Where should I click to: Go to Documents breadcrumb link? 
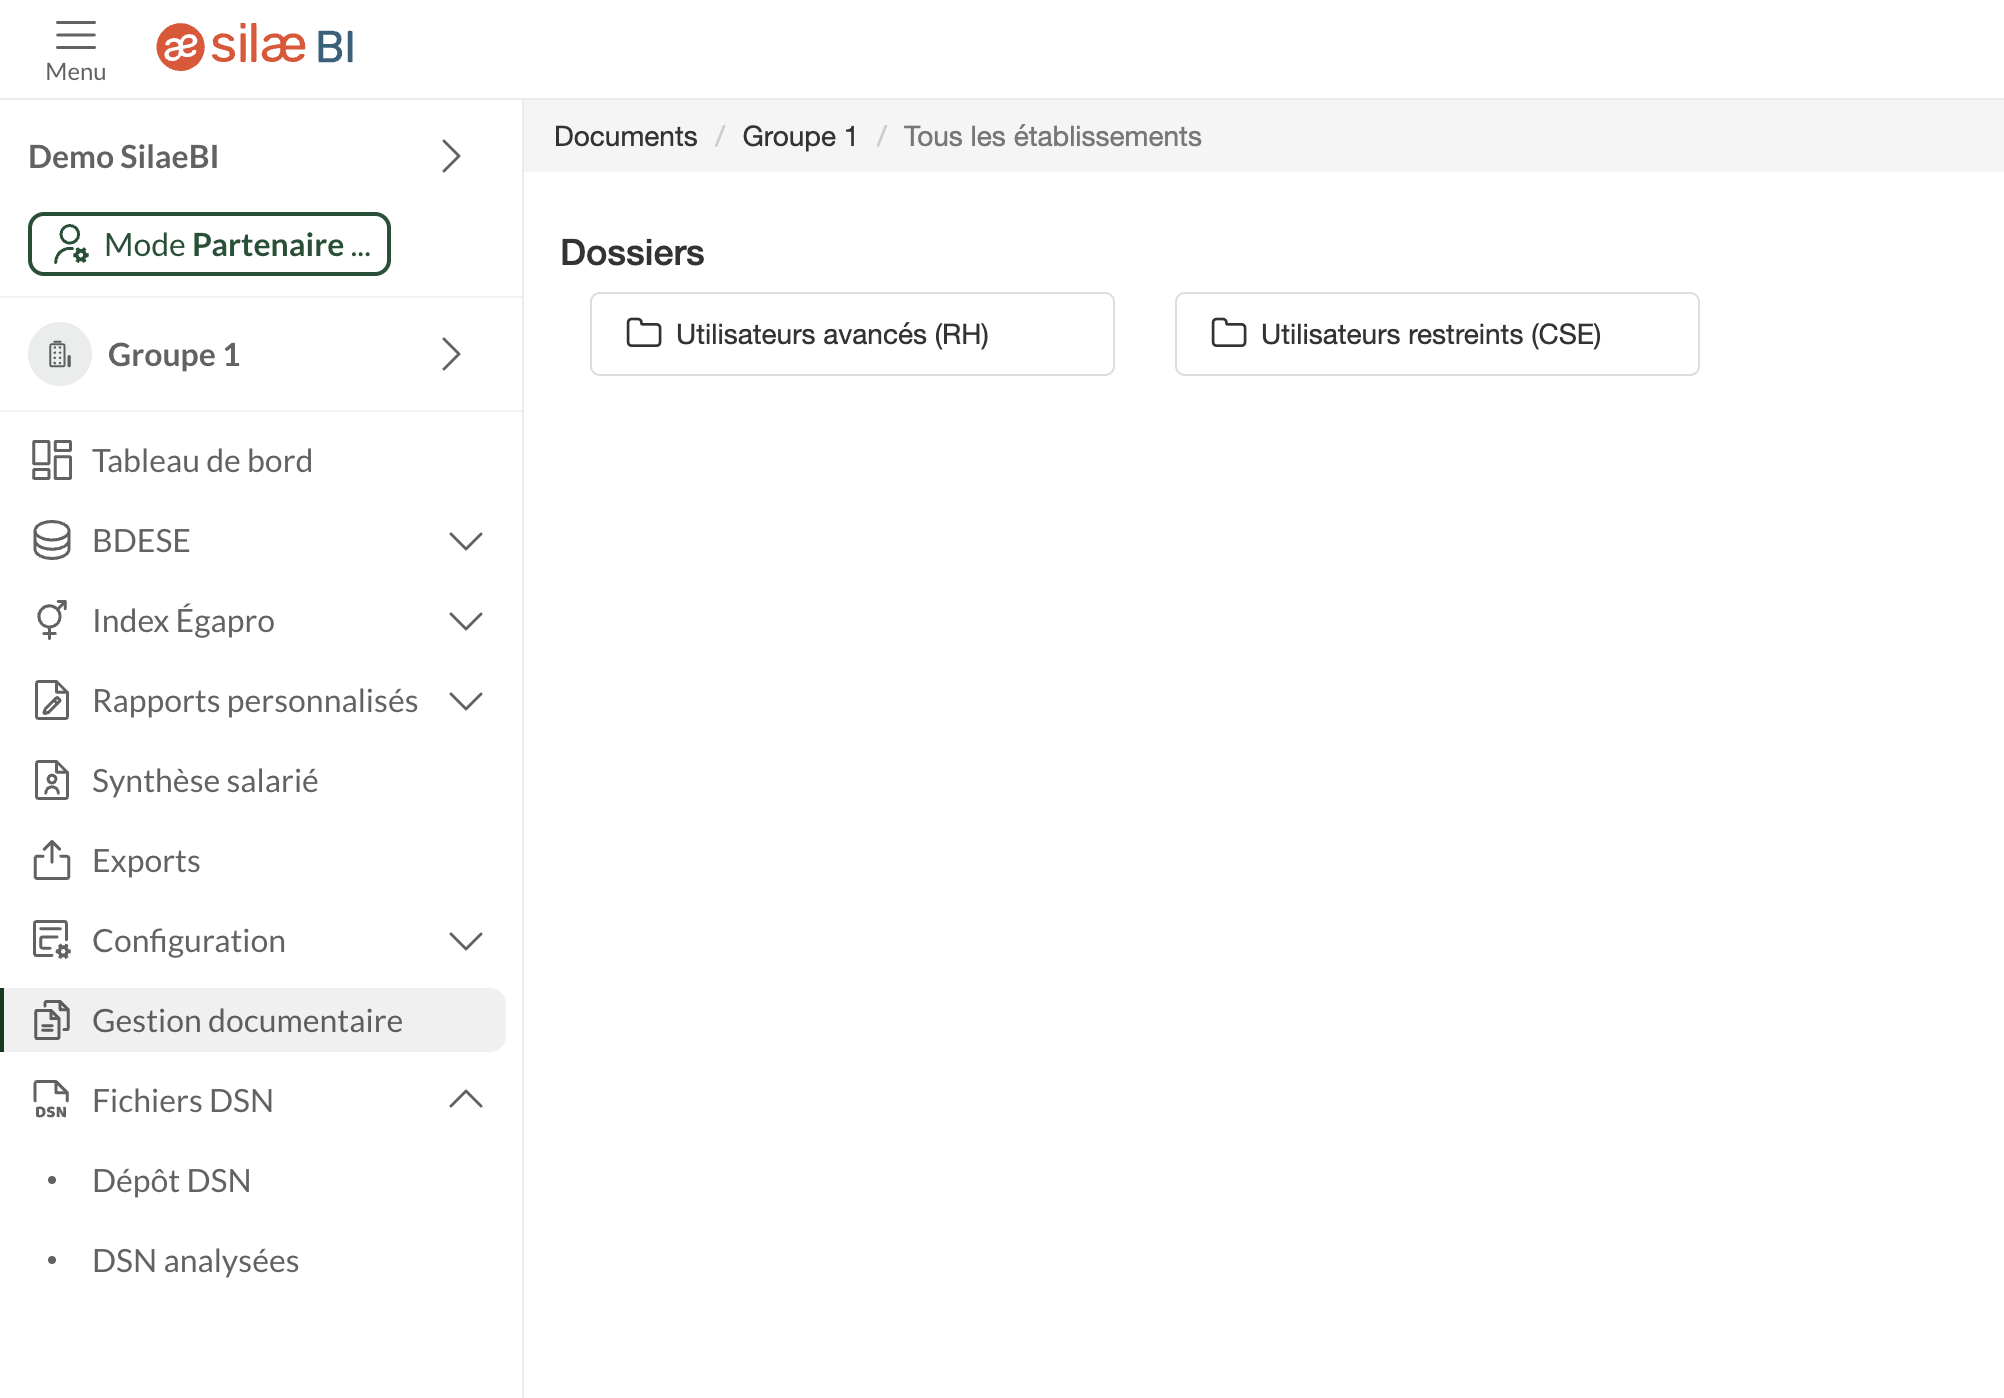[625, 137]
